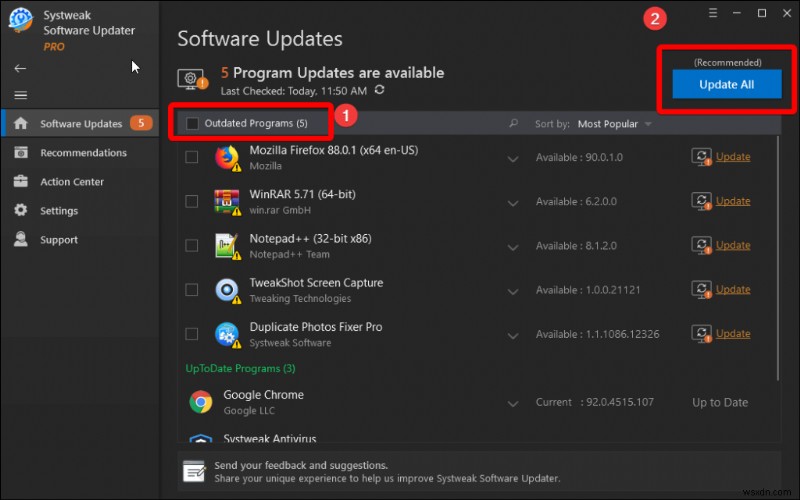Click Available : 8.1.2.0 version text
Screen dimensions: 800x500
click(x=576, y=246)
